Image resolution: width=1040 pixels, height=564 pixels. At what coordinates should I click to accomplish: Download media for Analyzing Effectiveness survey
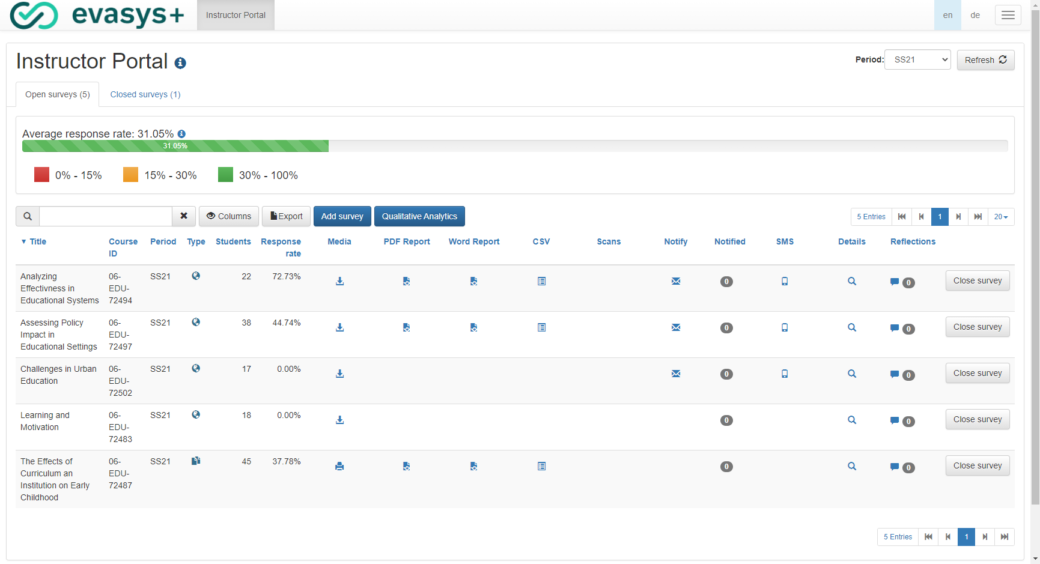click(340, 281)
